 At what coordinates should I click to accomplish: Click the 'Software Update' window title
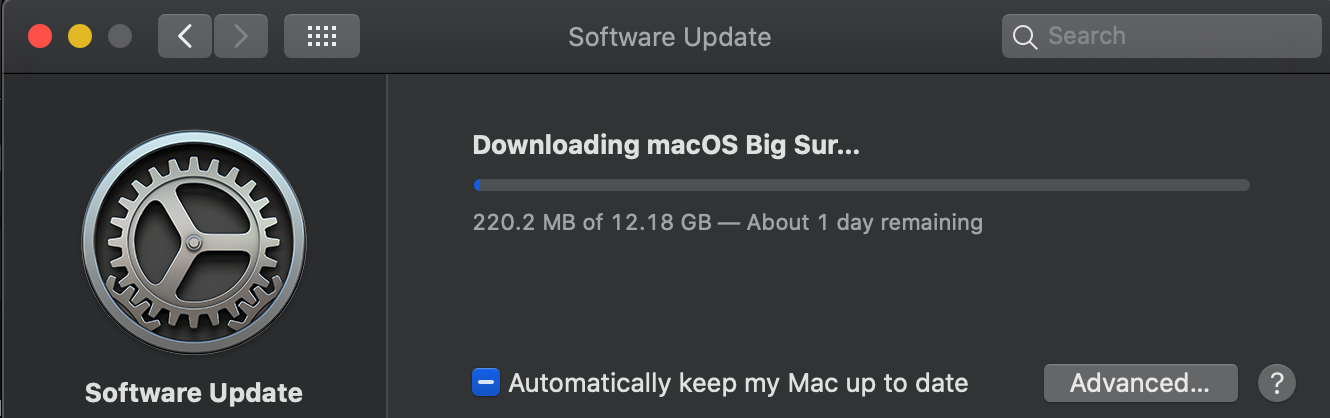[x=669, y=37]
